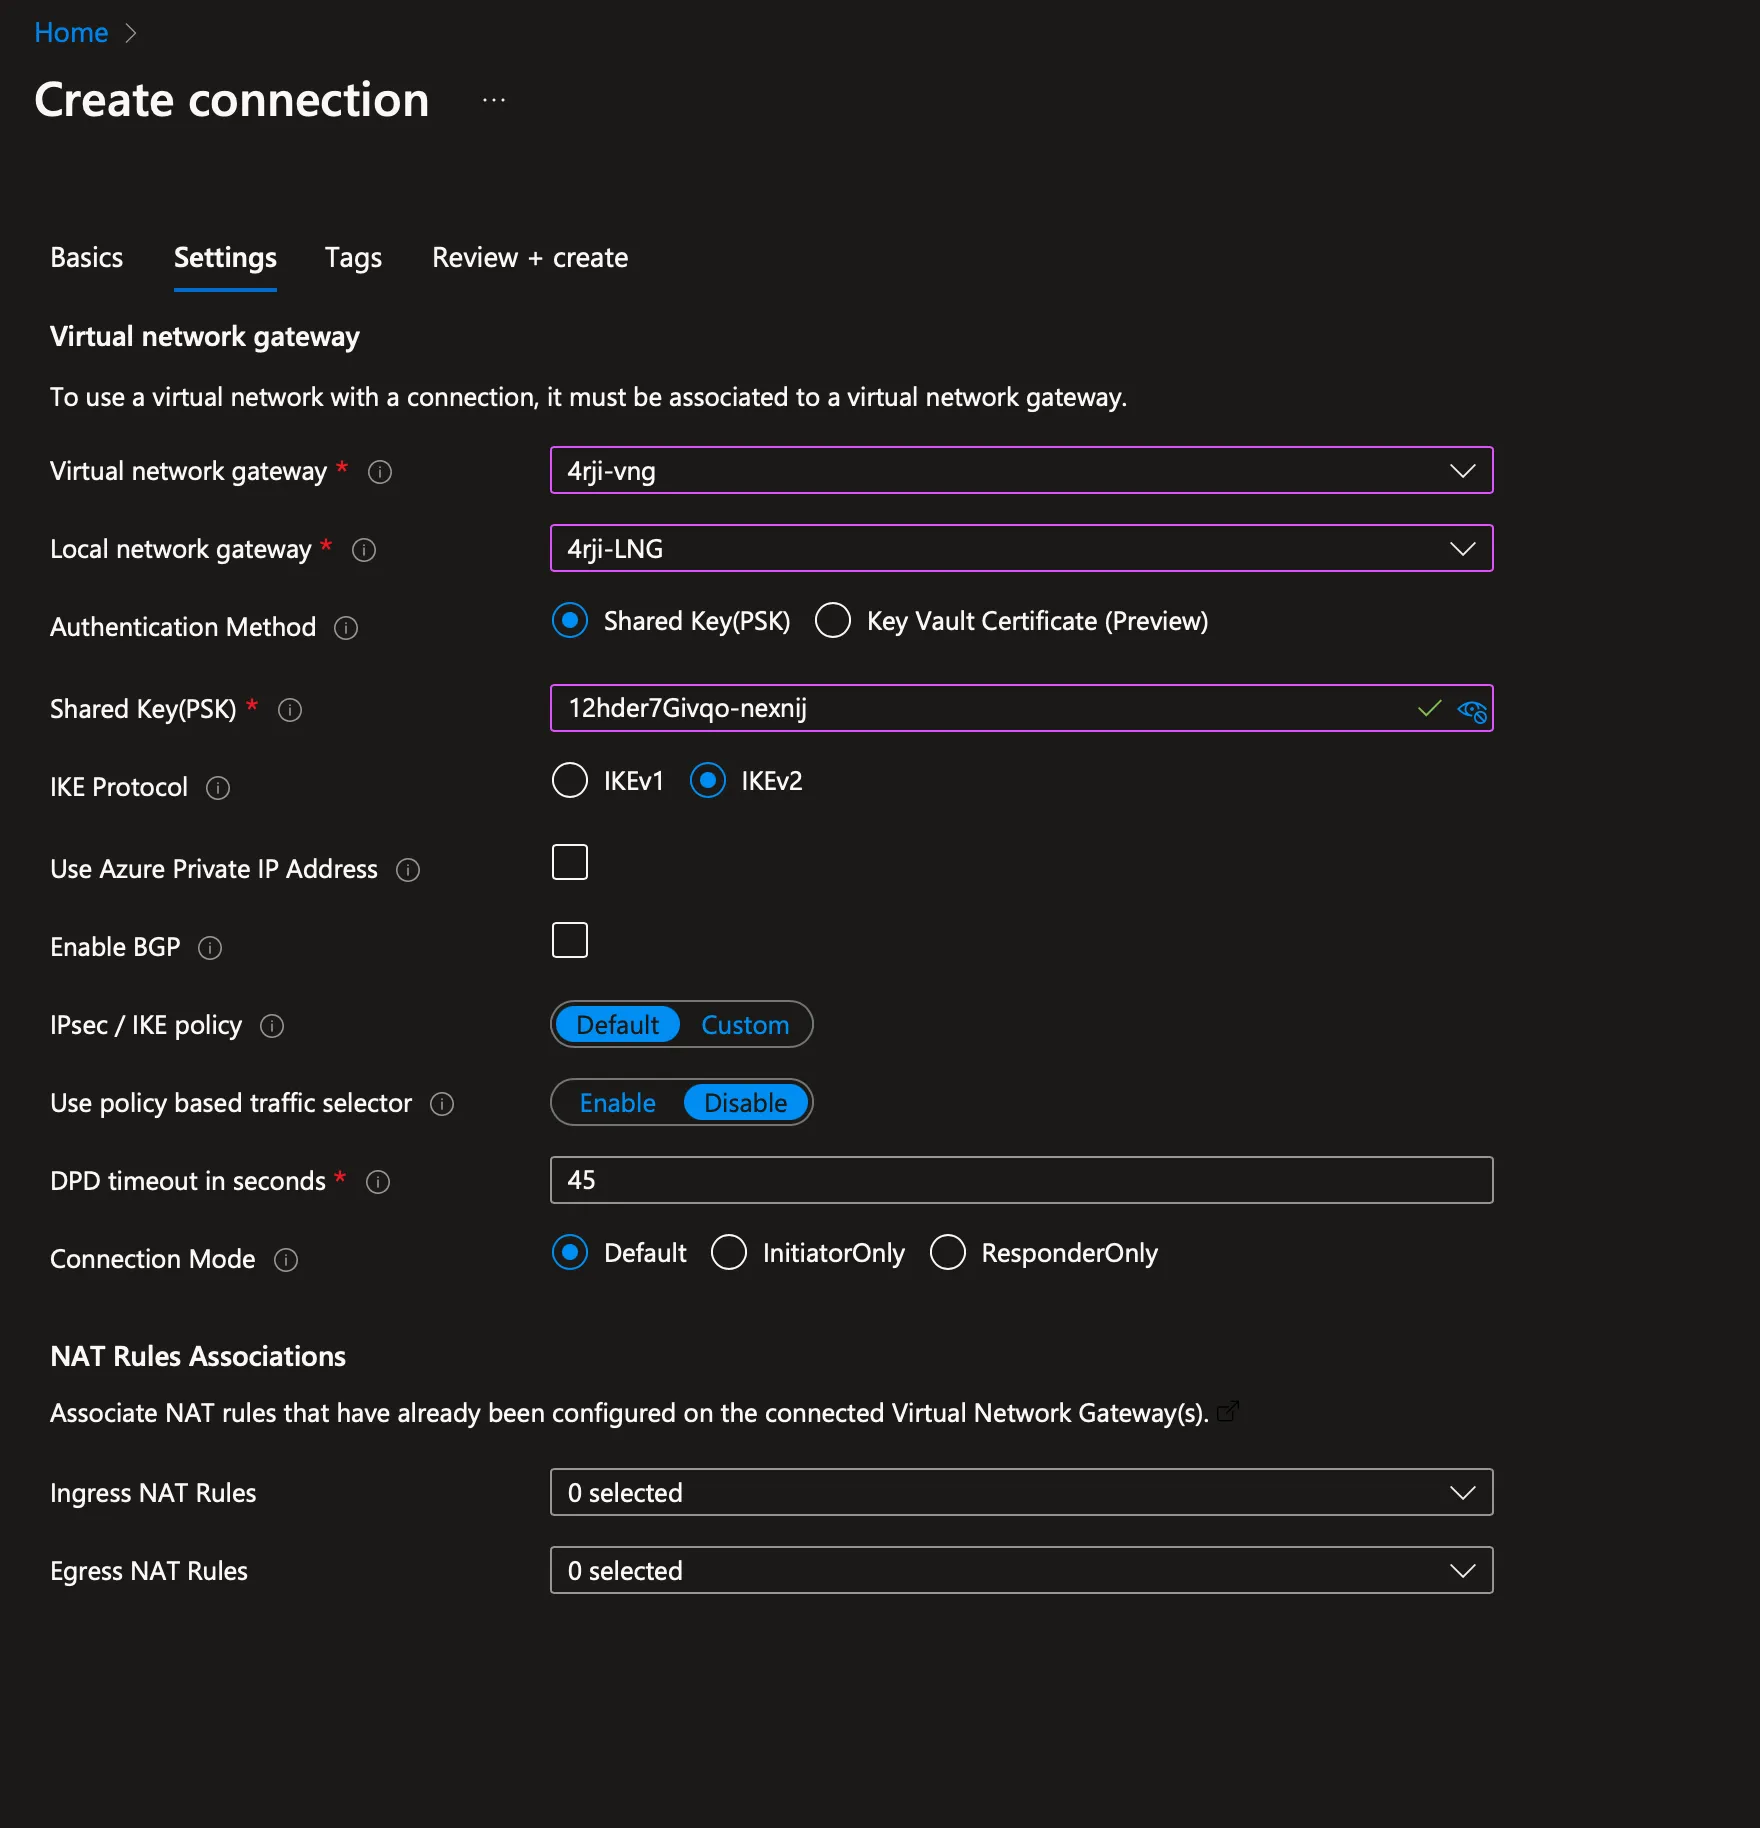Open the info tooltip for Virtual network gateway
1760x1828 pixels.
pos(379,472)
